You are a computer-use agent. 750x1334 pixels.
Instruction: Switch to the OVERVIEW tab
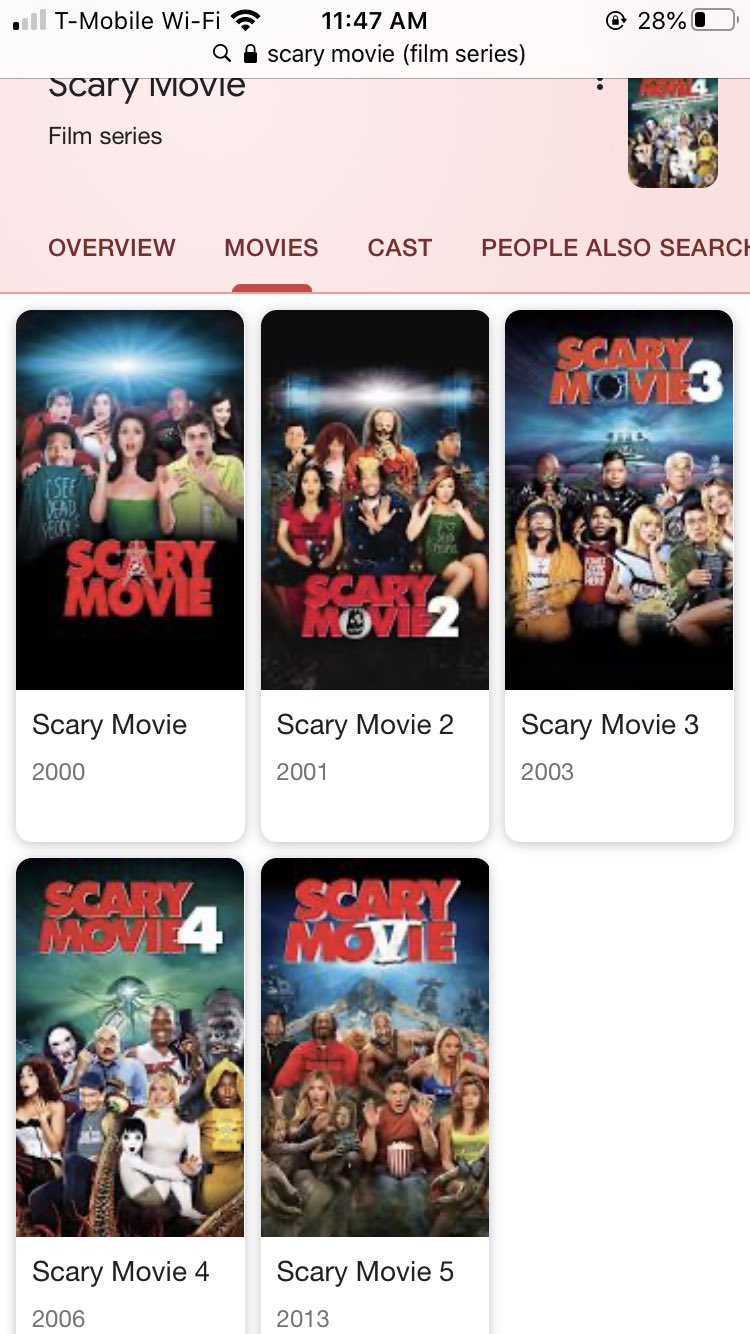[112, 248]
